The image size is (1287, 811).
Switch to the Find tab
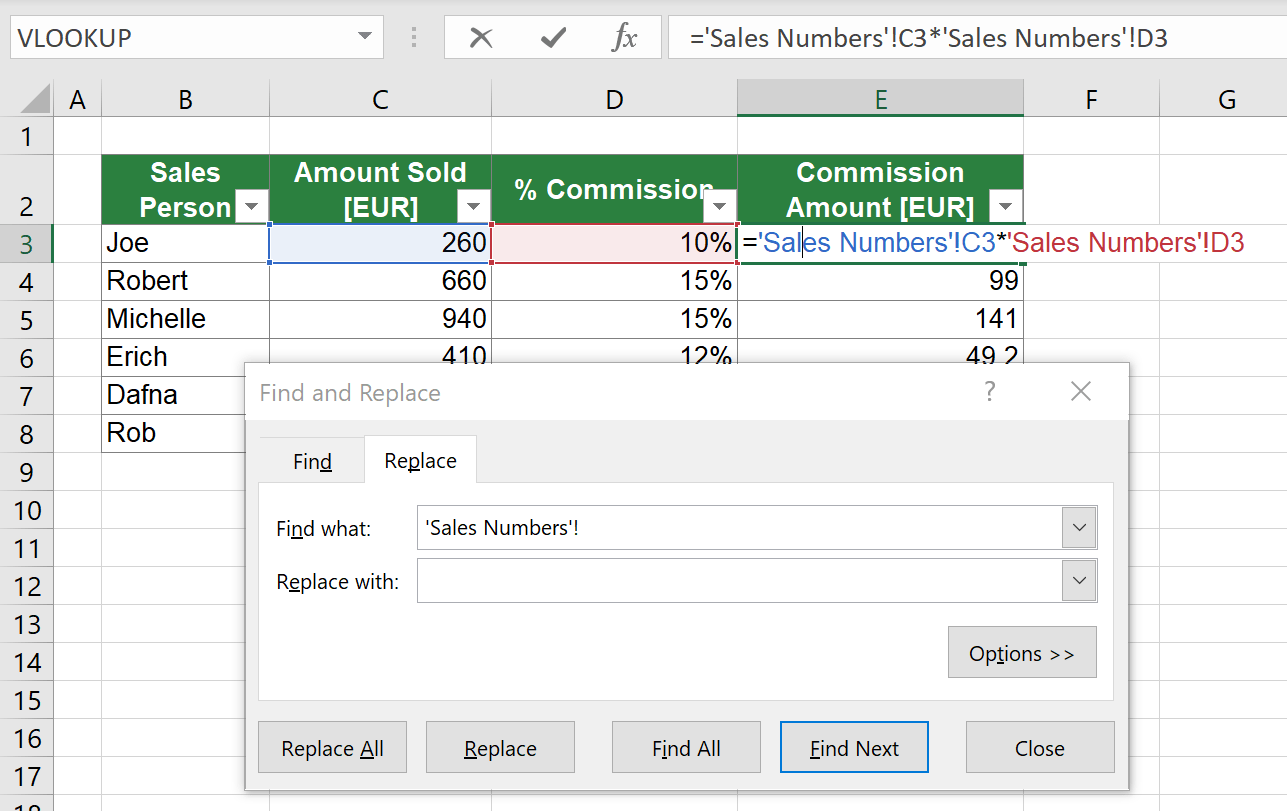point(311,460)
